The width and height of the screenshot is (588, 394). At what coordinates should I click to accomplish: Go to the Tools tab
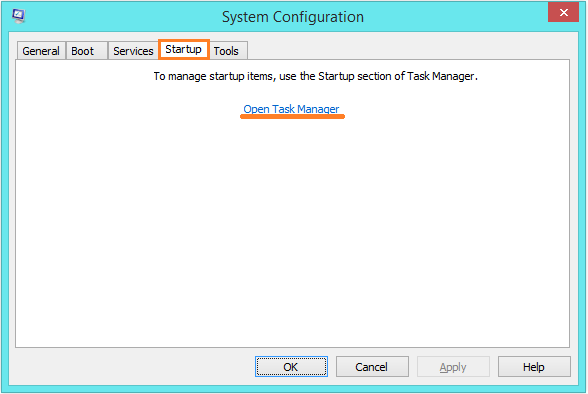pyautogui.click(x=226, y=51)
